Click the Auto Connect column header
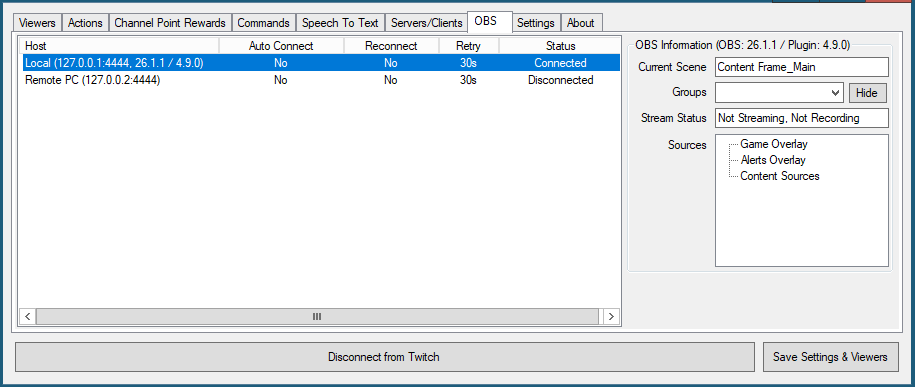This screenshot has height=387, width=915. point(281,46)
